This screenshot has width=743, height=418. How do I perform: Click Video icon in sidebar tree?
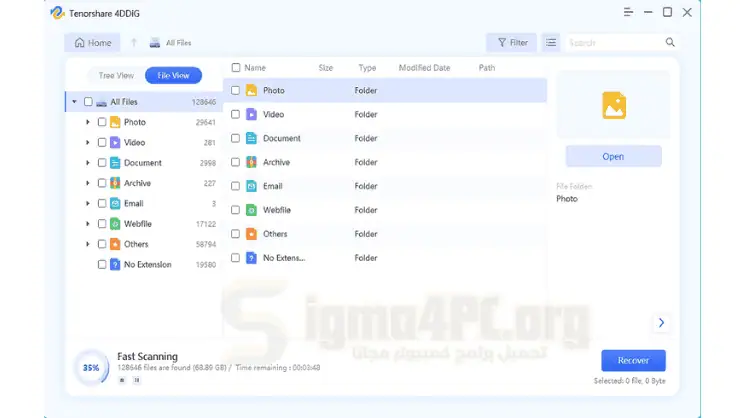coord(115,143)
